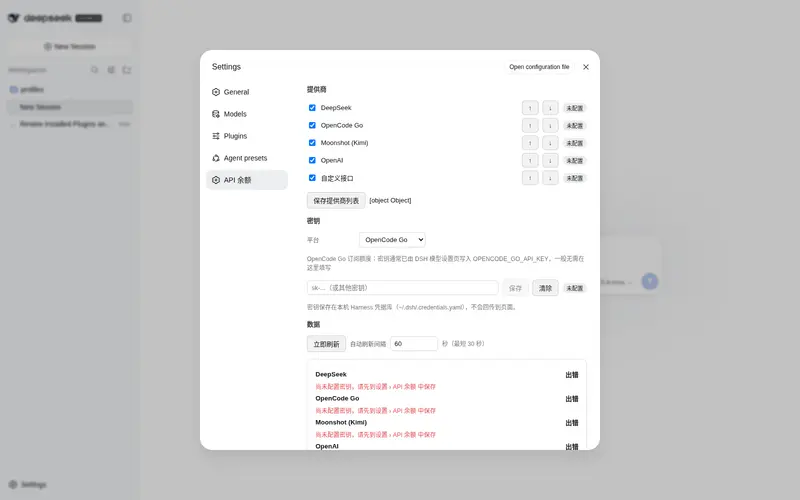Click the 数据 section heading

click(x=313, y=324)
